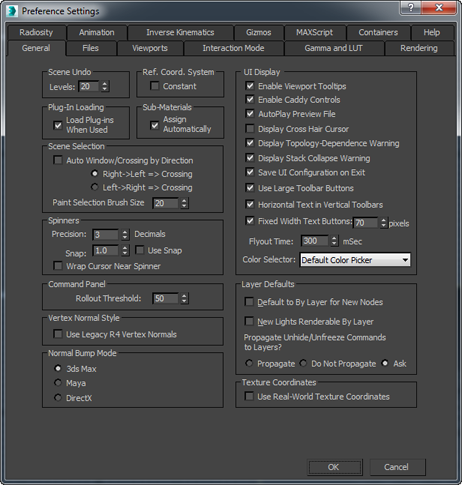Screen dimensions: 462x485
Task: Switch to the Viewports tab
Action: [150, 48]
